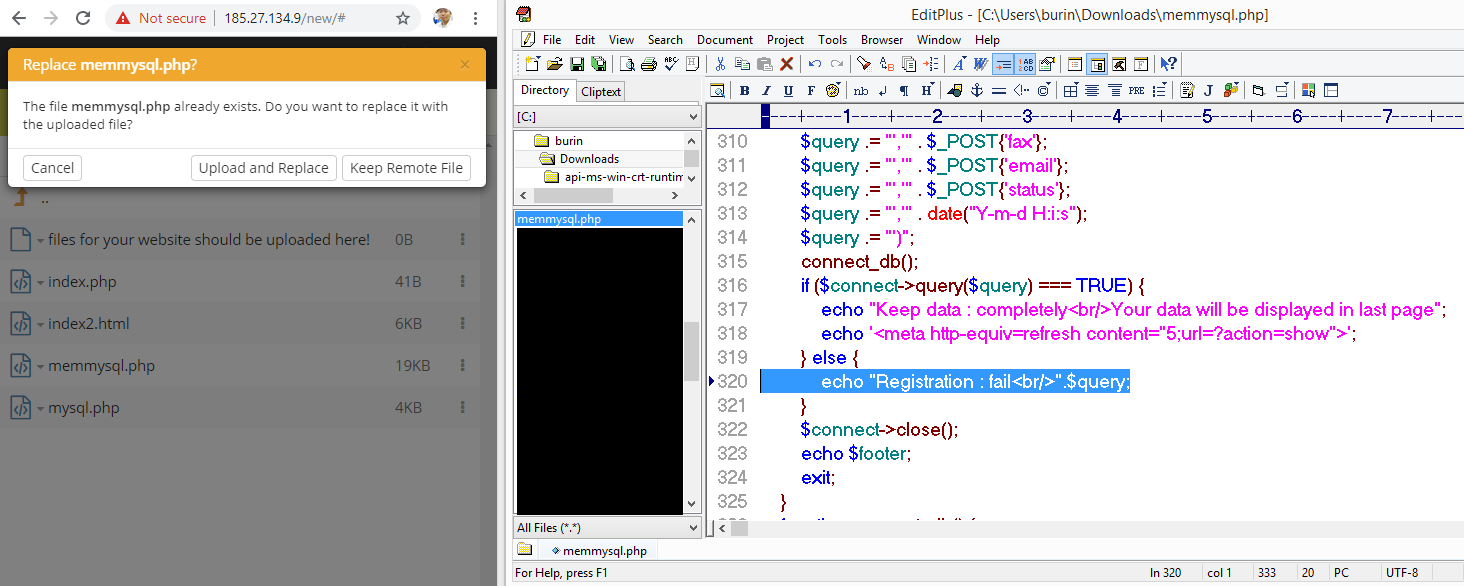Click the Find flashlight icon

click(x=864, y=64)
